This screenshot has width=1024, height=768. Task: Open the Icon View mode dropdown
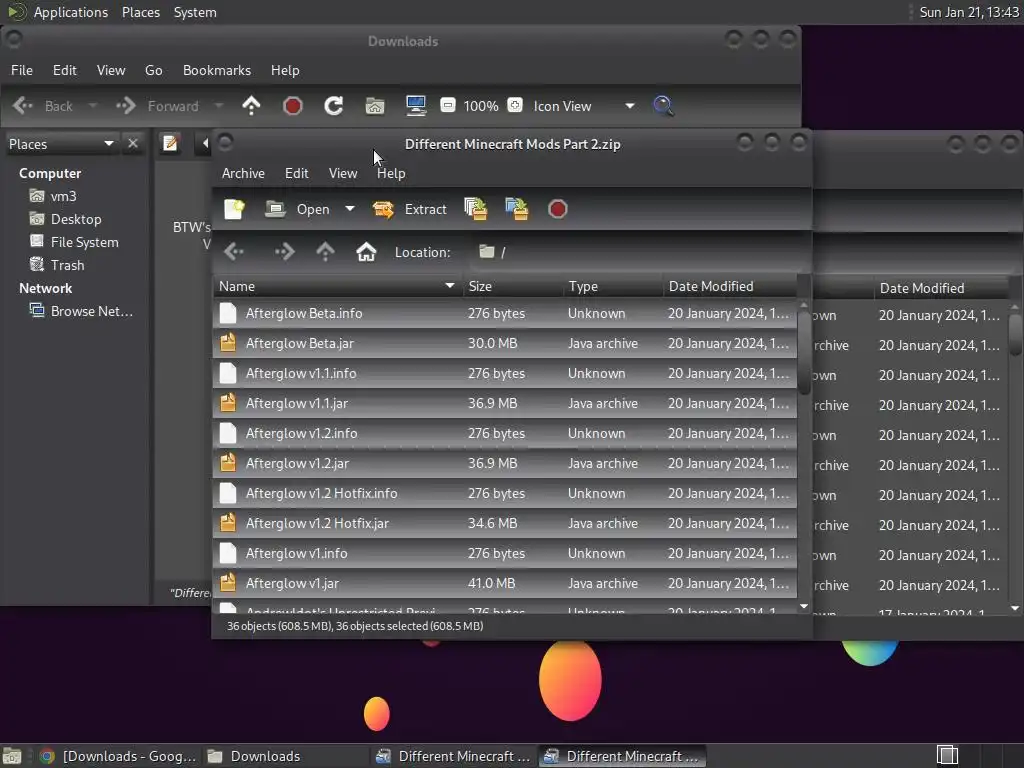(584, 106)
